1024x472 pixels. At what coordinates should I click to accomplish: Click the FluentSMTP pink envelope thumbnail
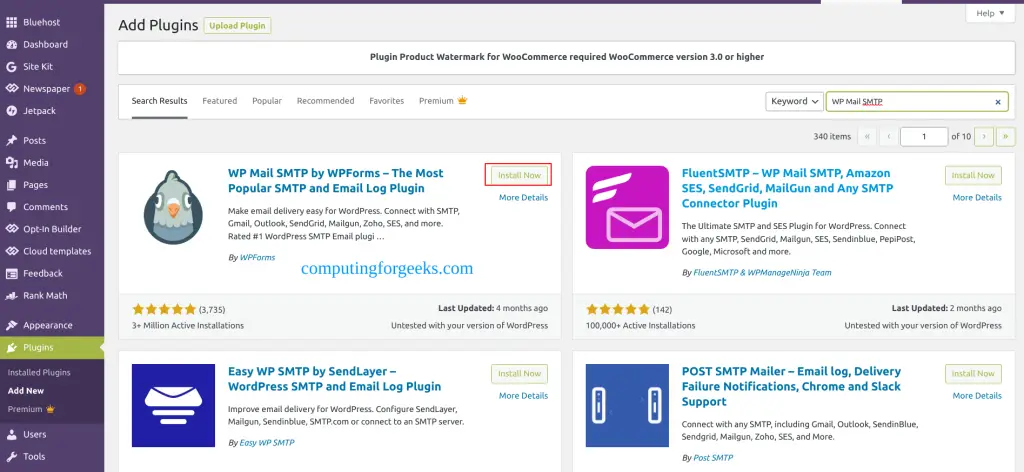click(627, 208)
